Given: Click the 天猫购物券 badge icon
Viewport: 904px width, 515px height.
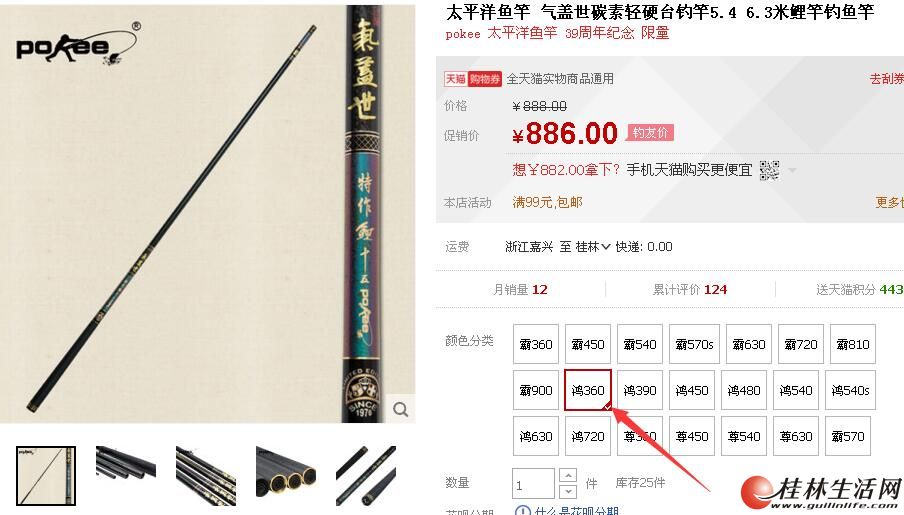Looking at the screenshot, I should (x=472, y=79).
